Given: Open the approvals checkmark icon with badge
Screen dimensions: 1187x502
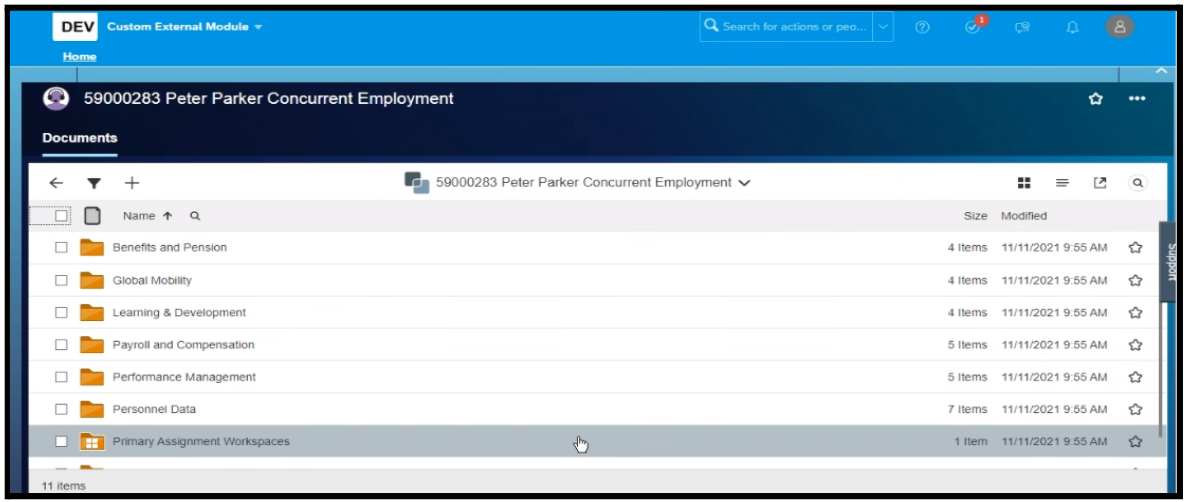Looking at the screenshot, I should coord(972,27).
